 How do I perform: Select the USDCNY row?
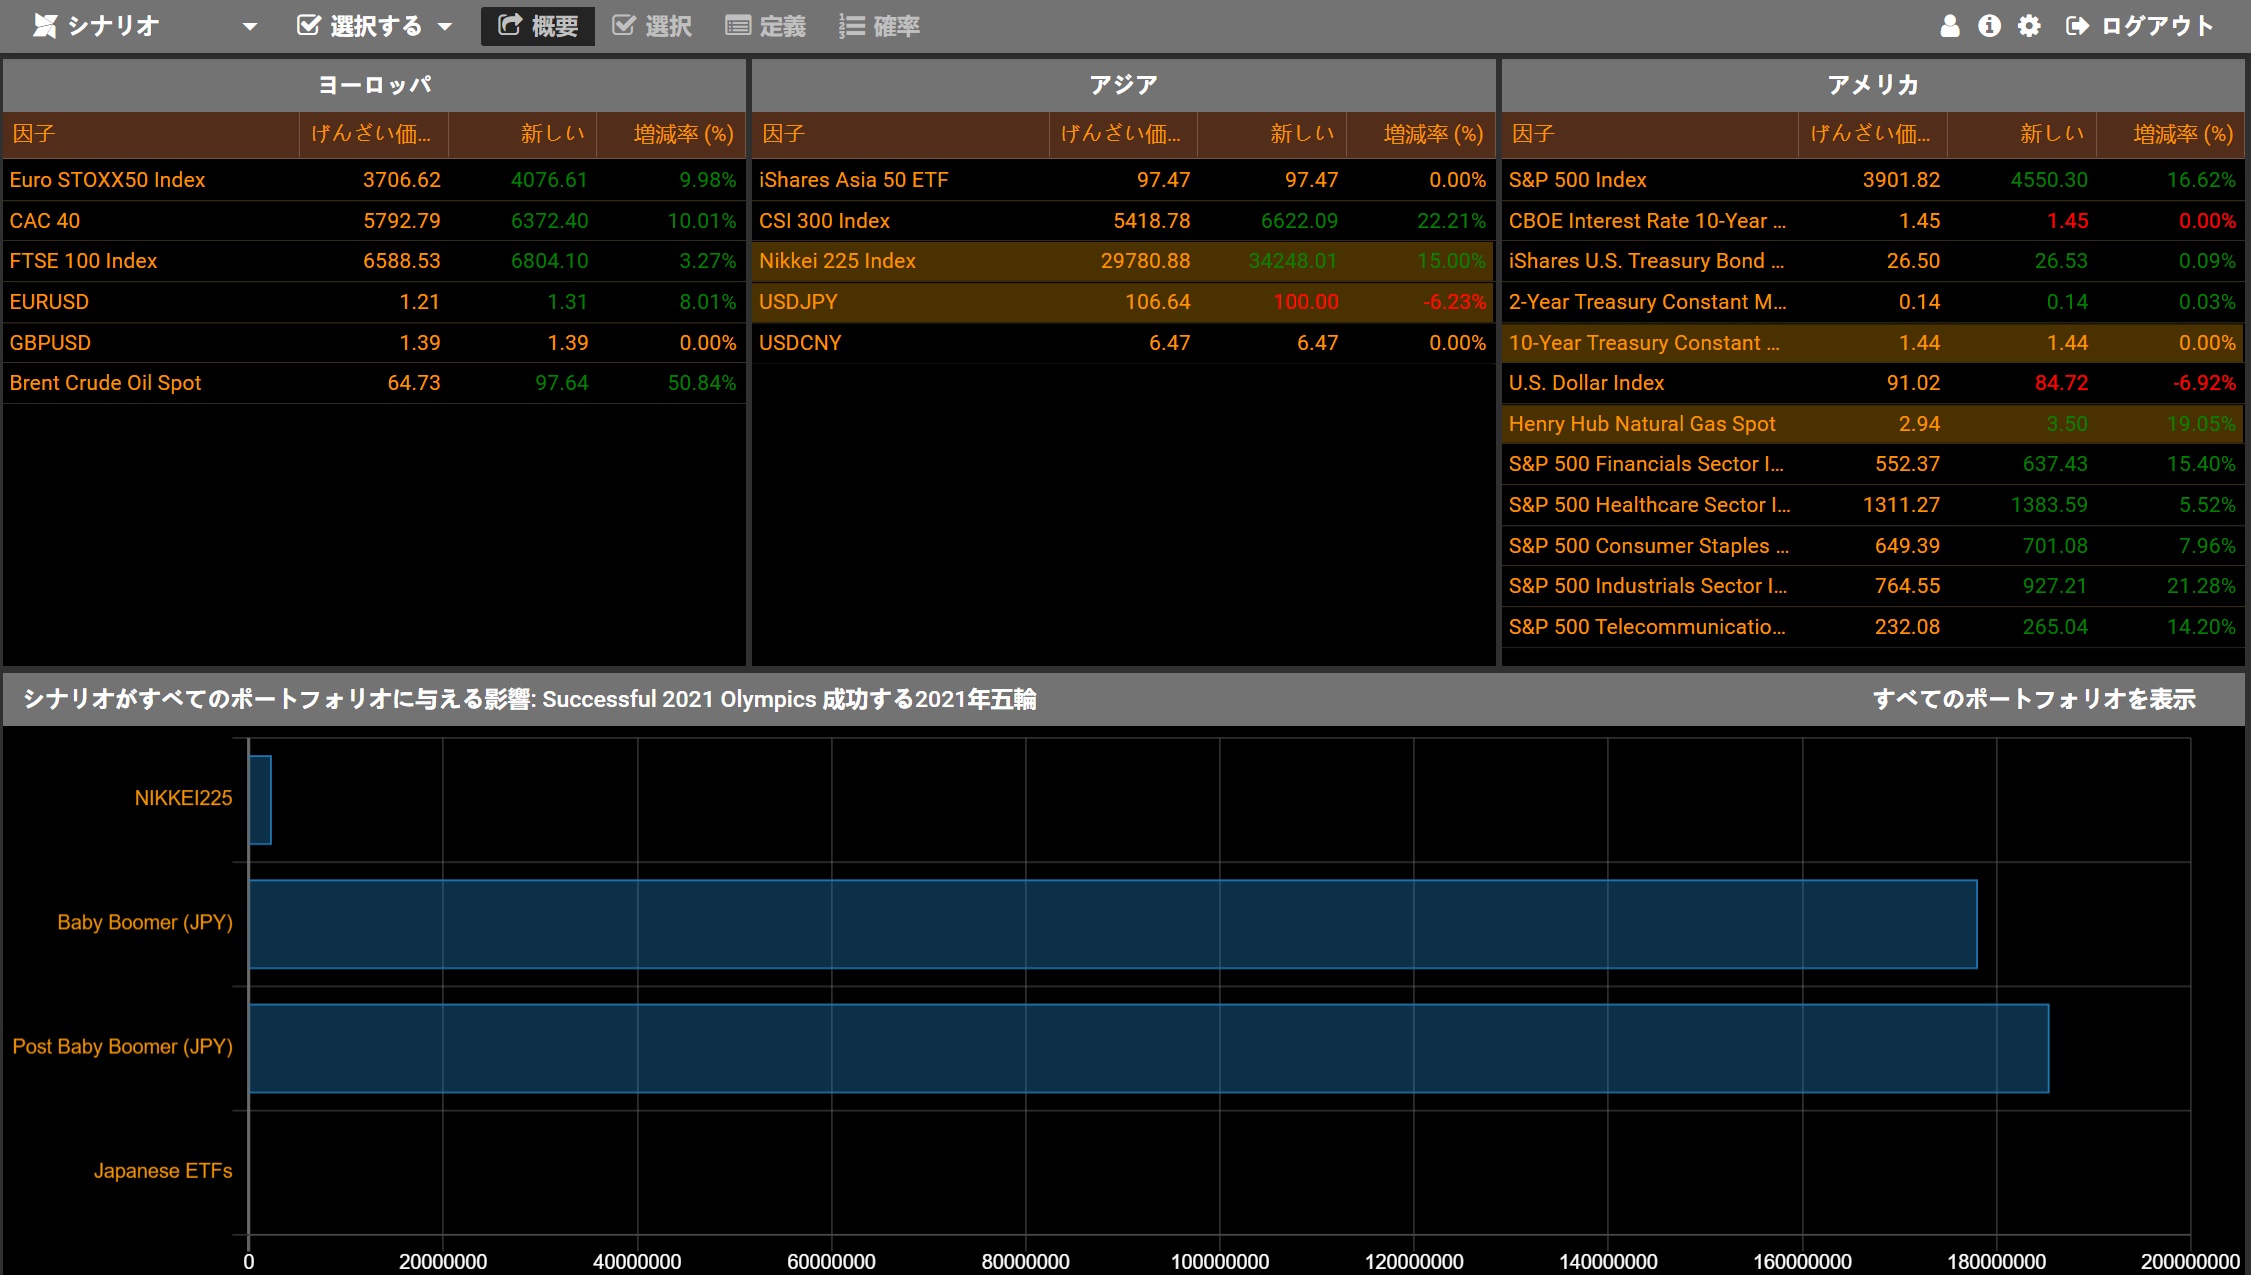1123,343
